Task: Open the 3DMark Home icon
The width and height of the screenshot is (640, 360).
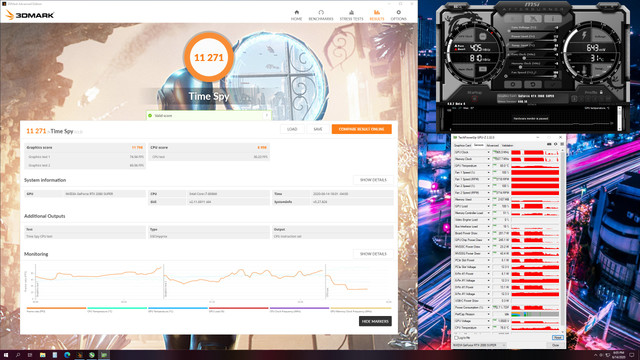Action: pyautogui.click(x=296, y=15)
